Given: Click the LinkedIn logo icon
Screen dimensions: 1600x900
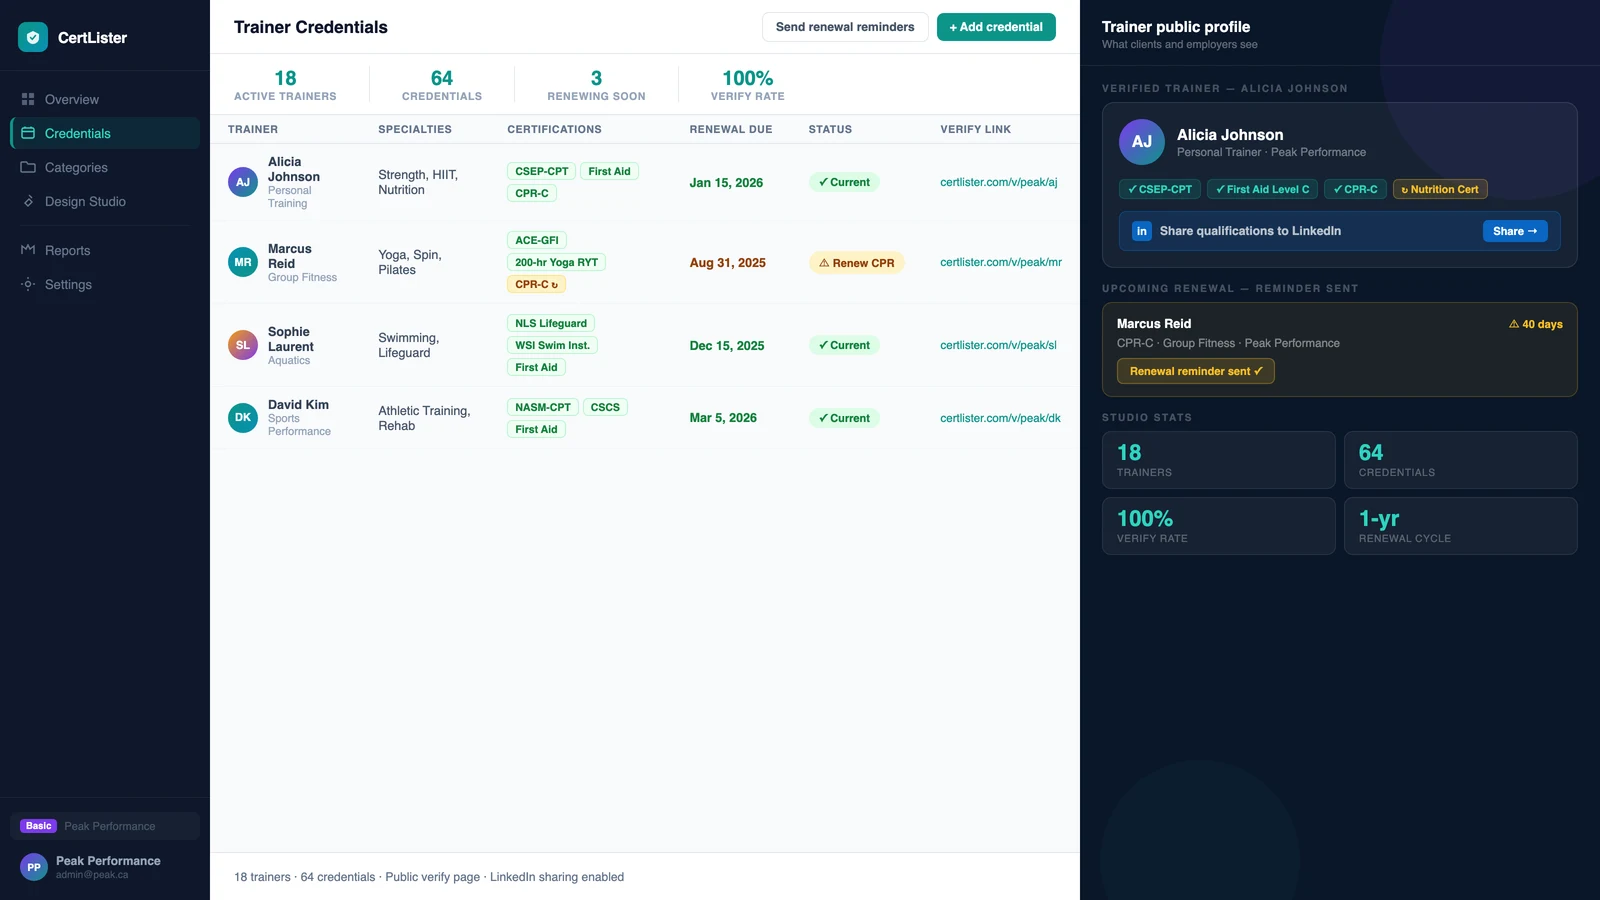Looking at the screenshot, I should [x=1141, y=231].
